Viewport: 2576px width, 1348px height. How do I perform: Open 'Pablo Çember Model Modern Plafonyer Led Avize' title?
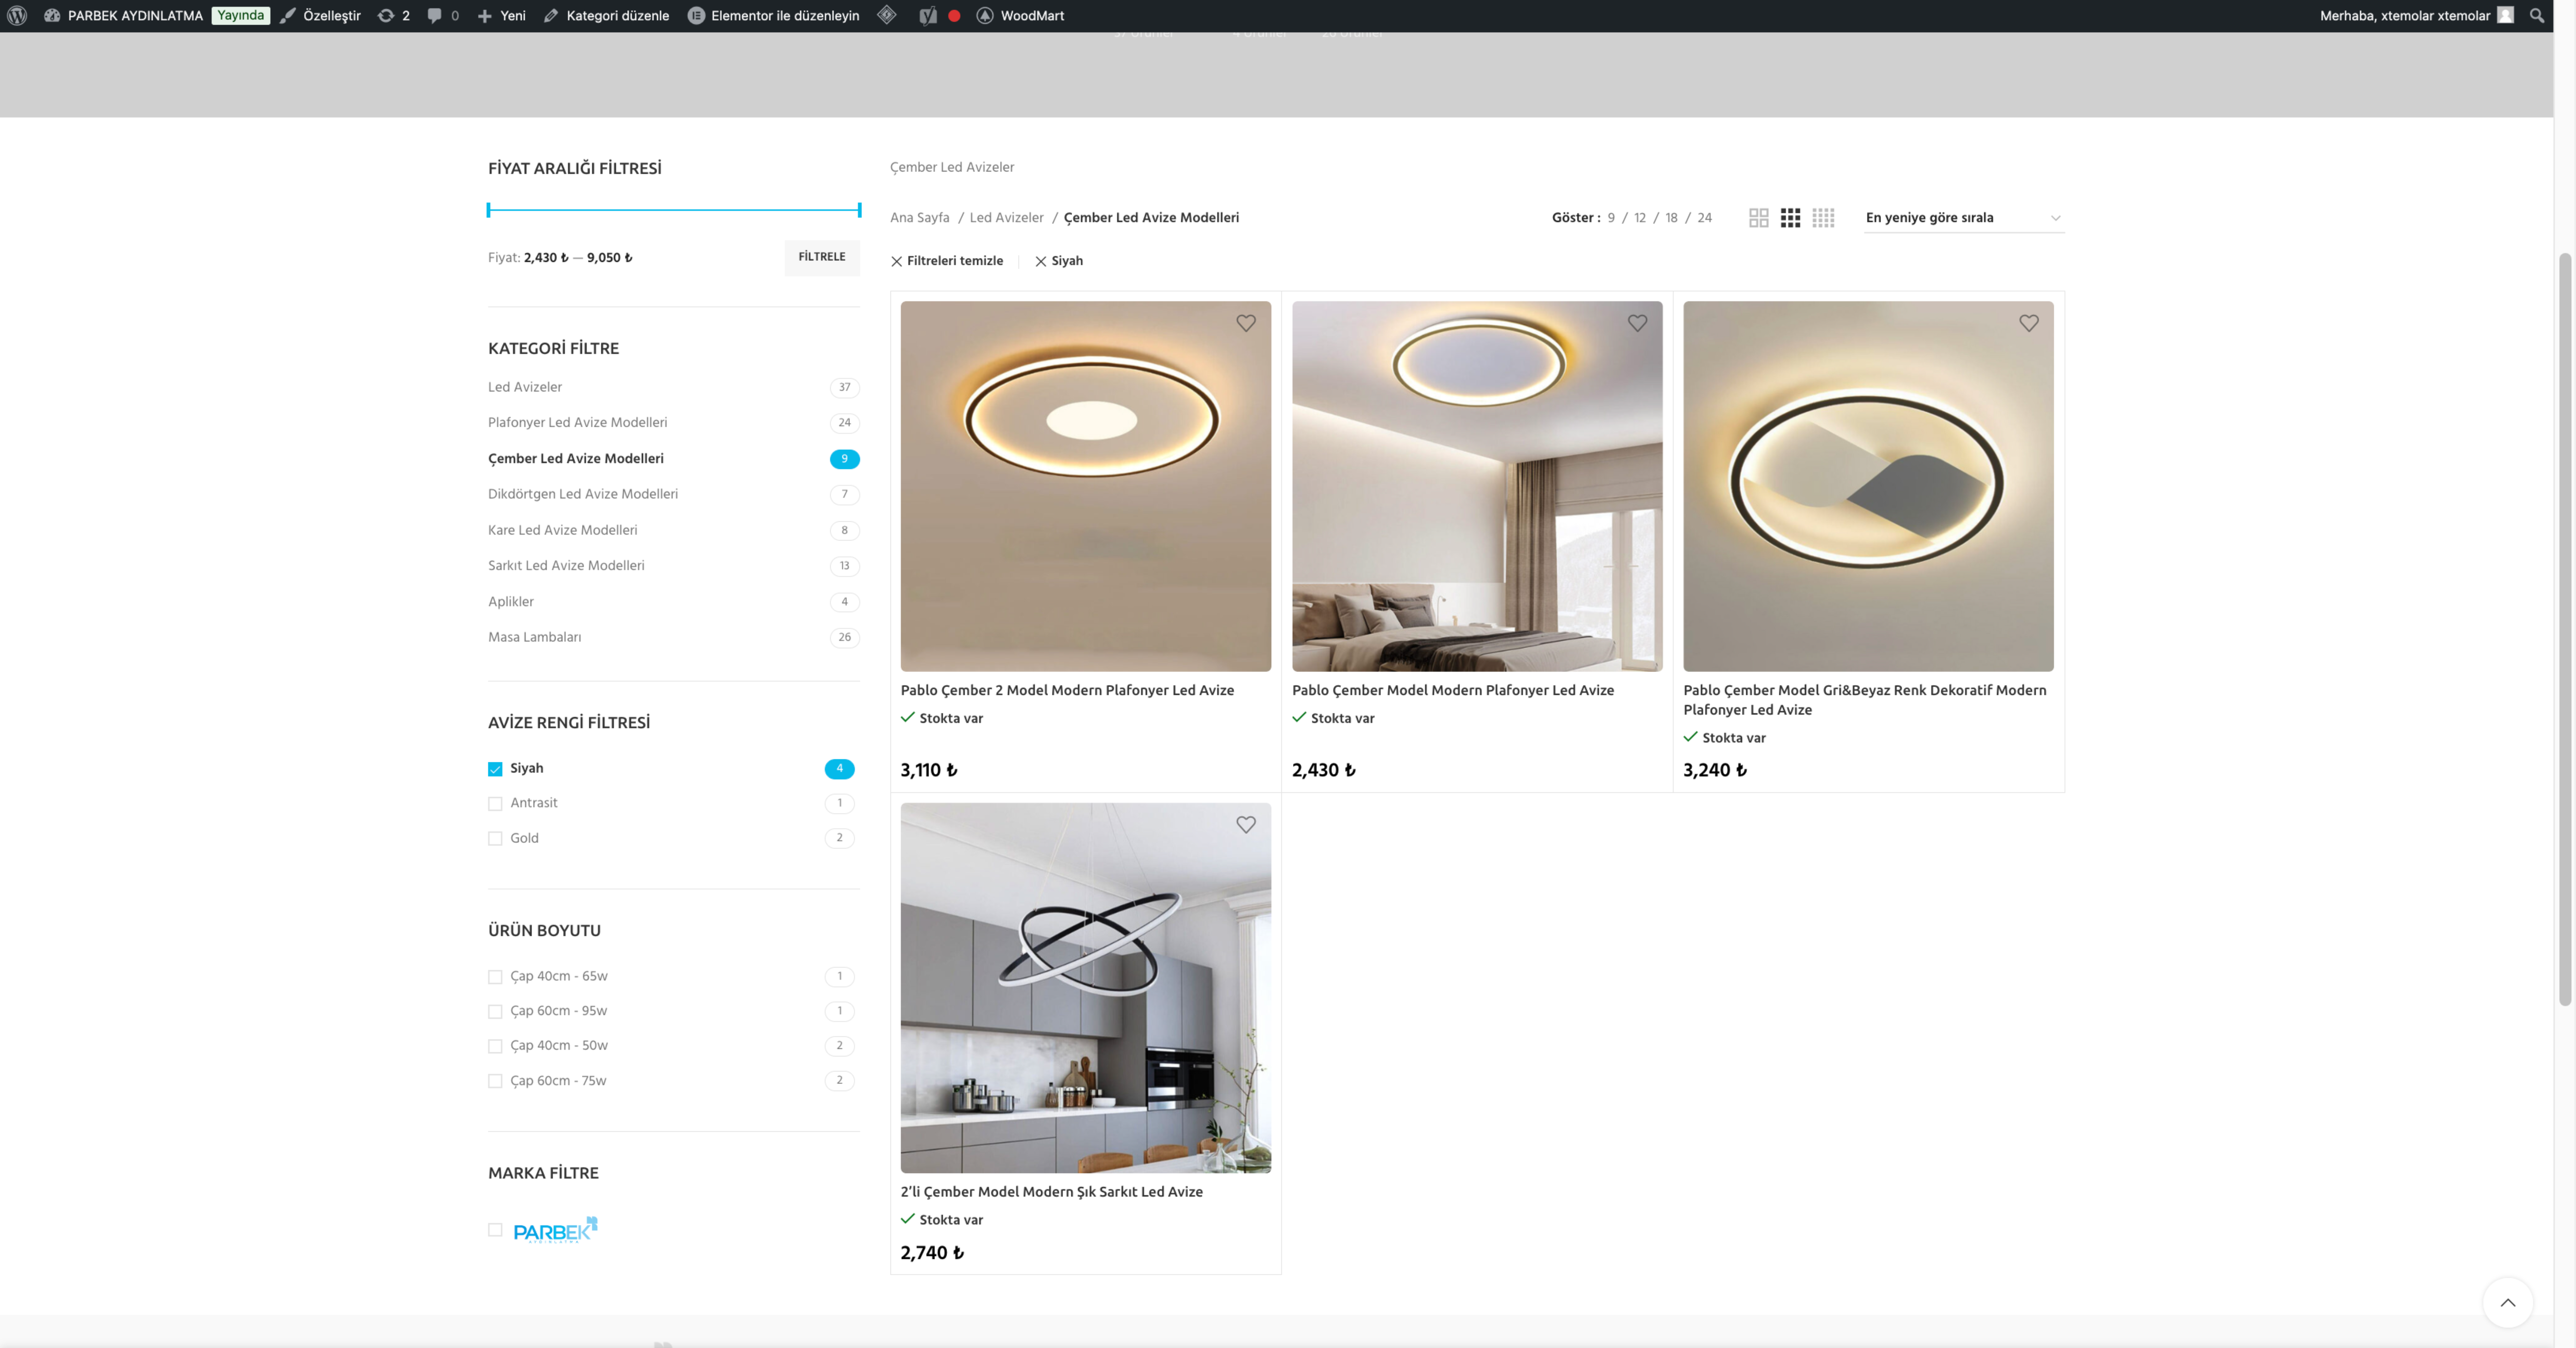pos(1453,691)
